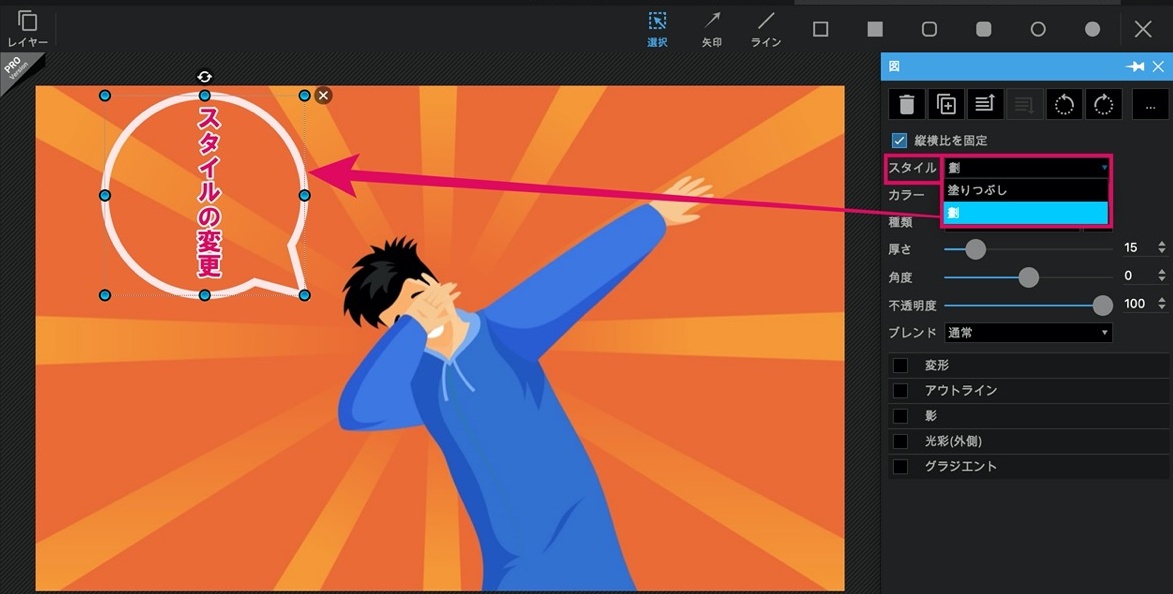
Task: Open the レイヤー layers panel
Action: (28, 29)
